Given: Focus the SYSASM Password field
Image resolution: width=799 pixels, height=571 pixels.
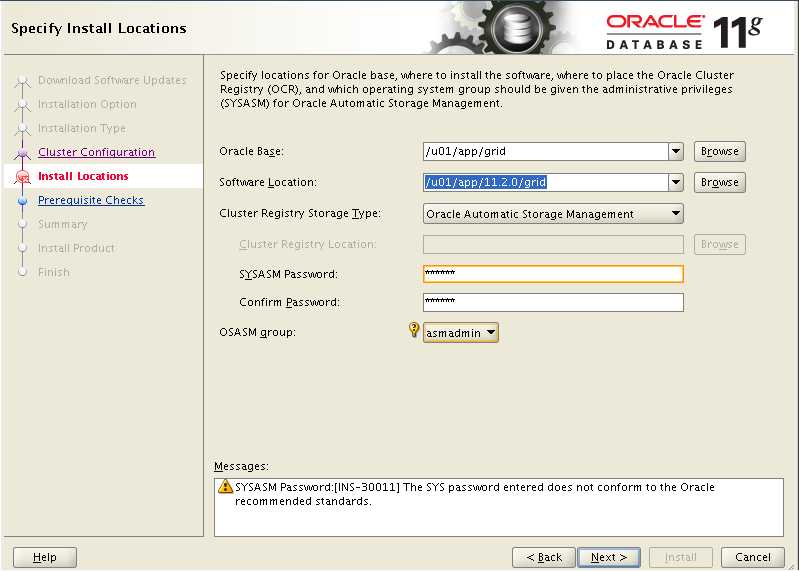Looking at the screenshot, I should pyautogui.click(x=553, y=274).
